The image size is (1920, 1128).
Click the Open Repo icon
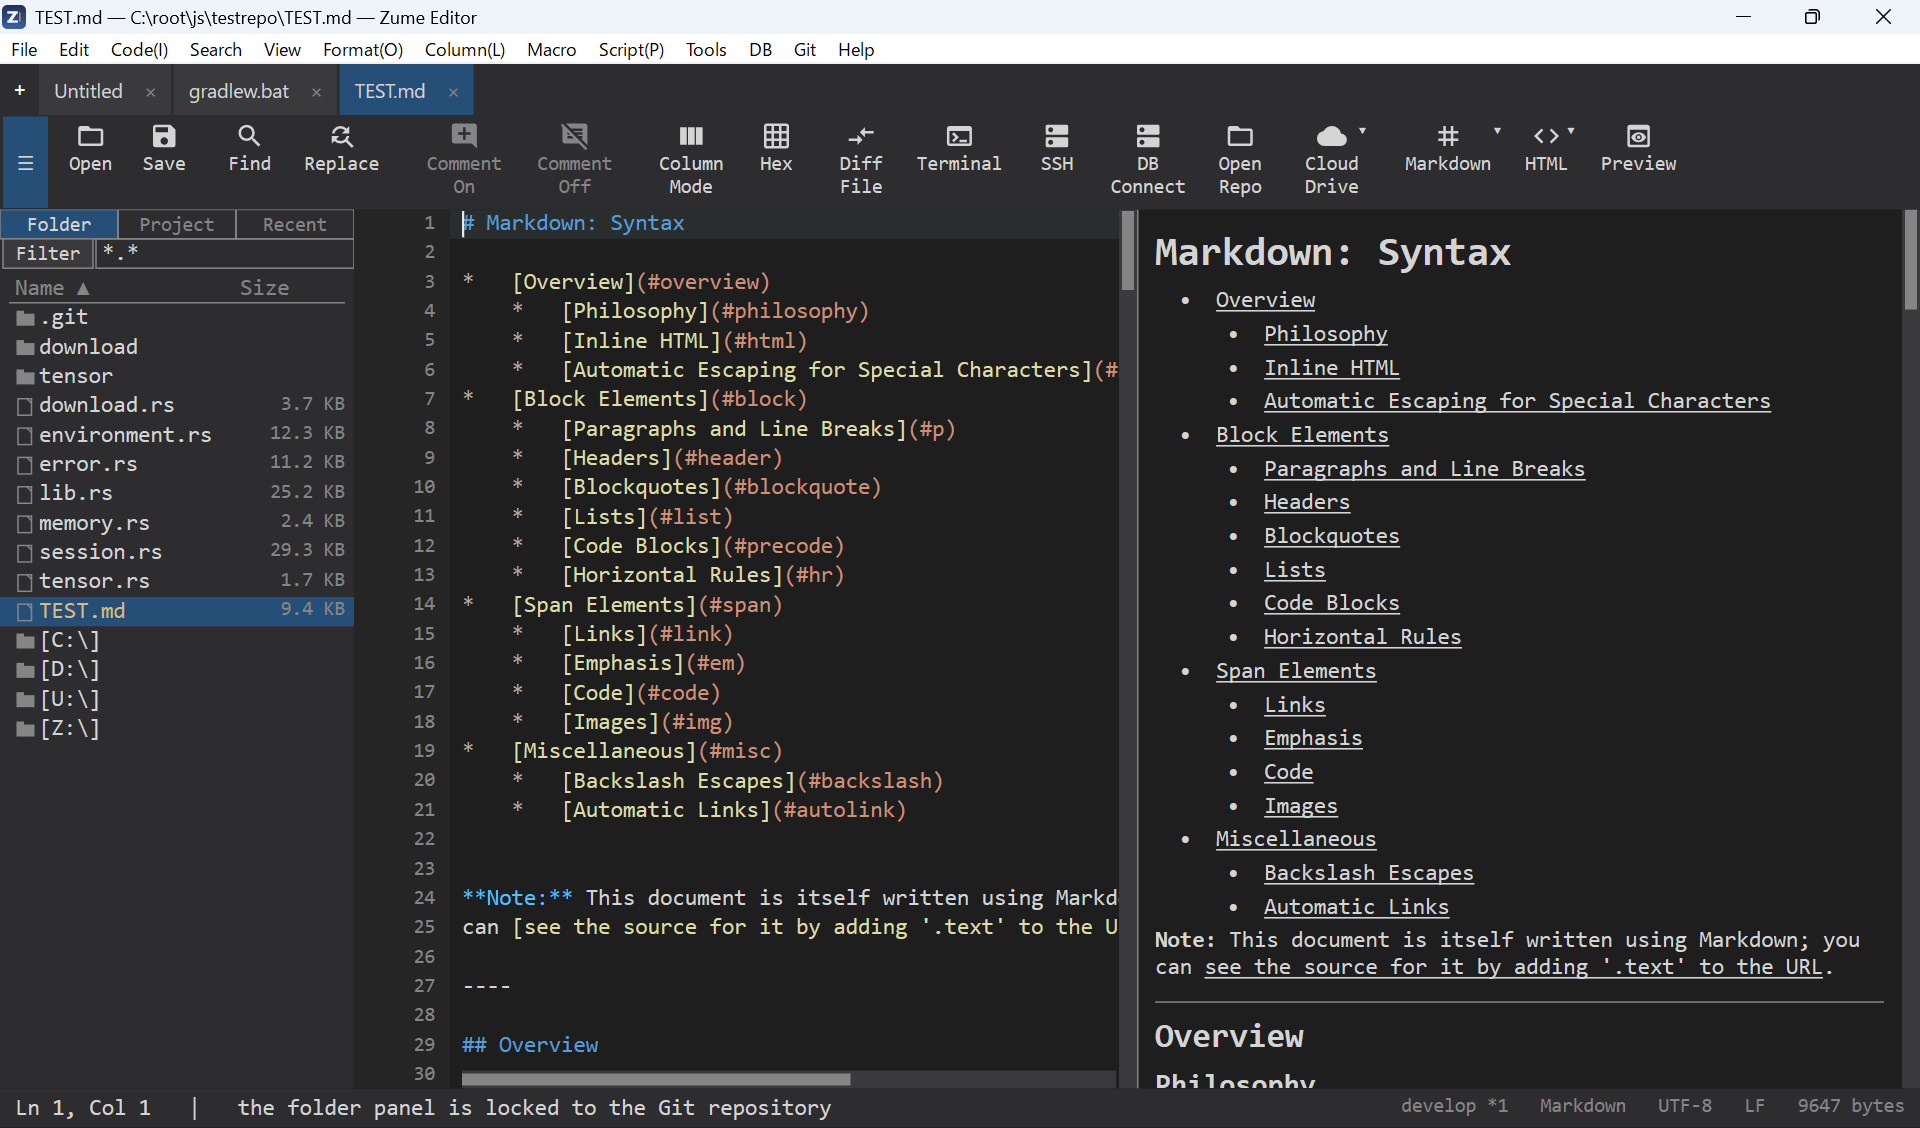tap(1240, 159)
